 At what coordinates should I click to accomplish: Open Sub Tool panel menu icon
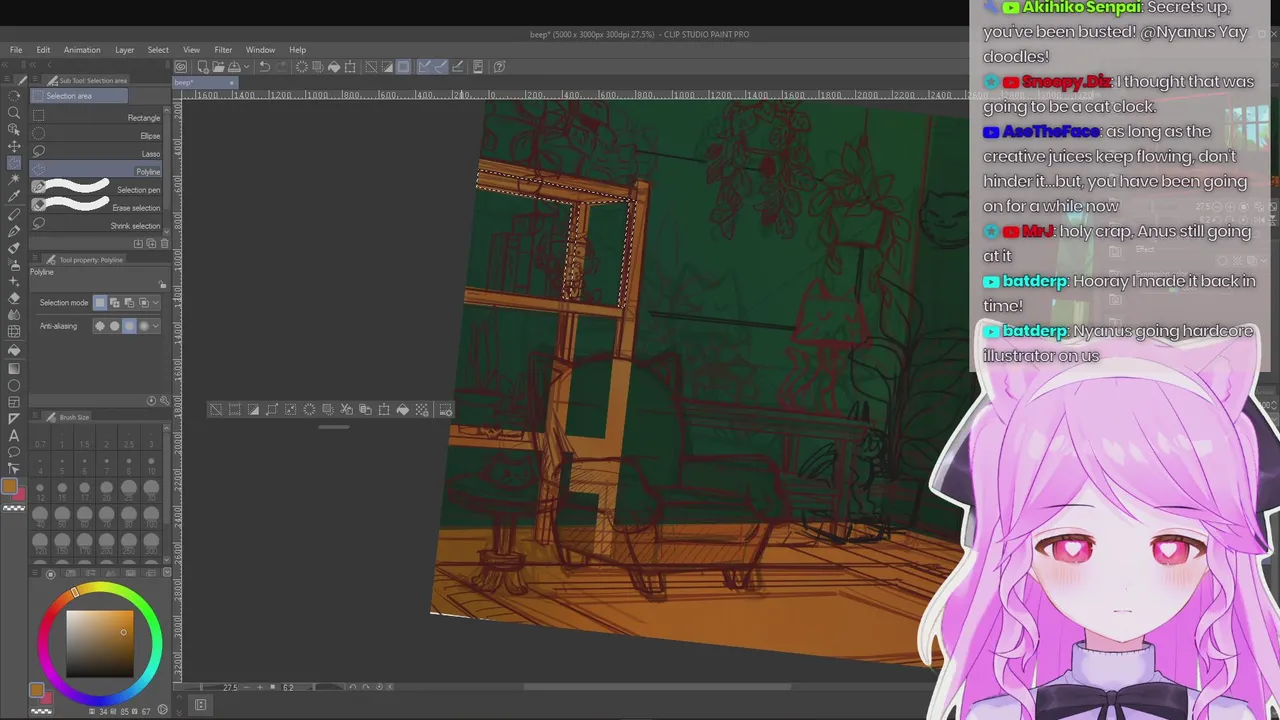(x=35, y=79)
